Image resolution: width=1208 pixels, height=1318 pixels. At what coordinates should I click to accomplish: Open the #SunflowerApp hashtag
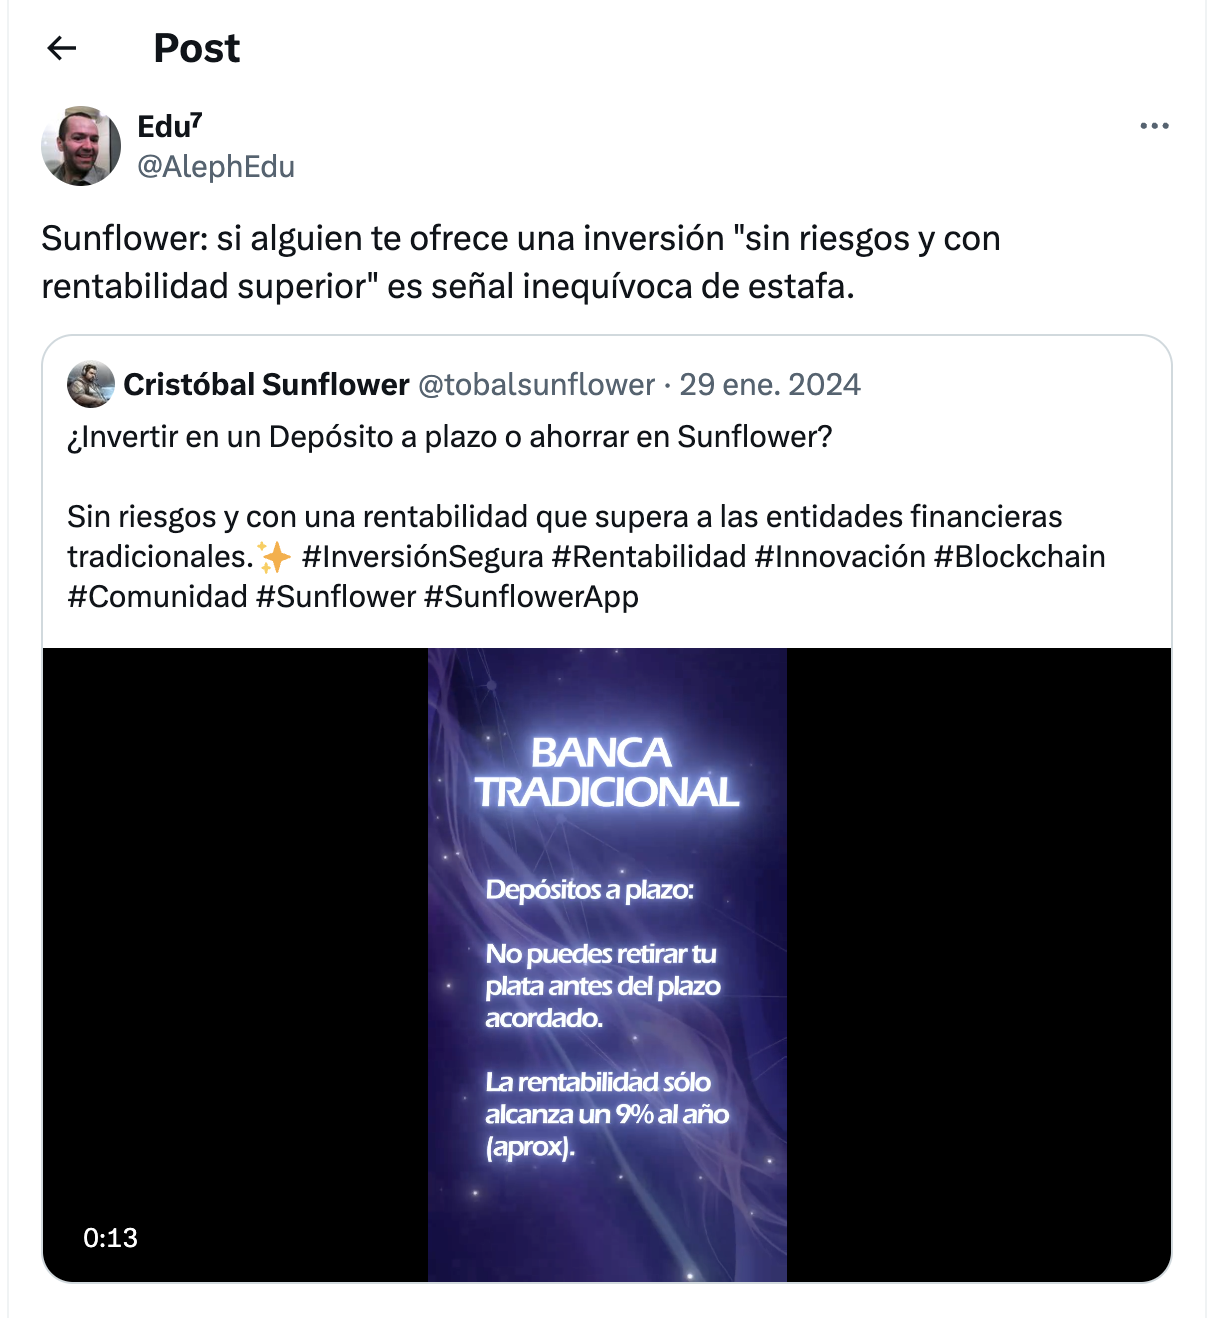(x=531, y=596)
